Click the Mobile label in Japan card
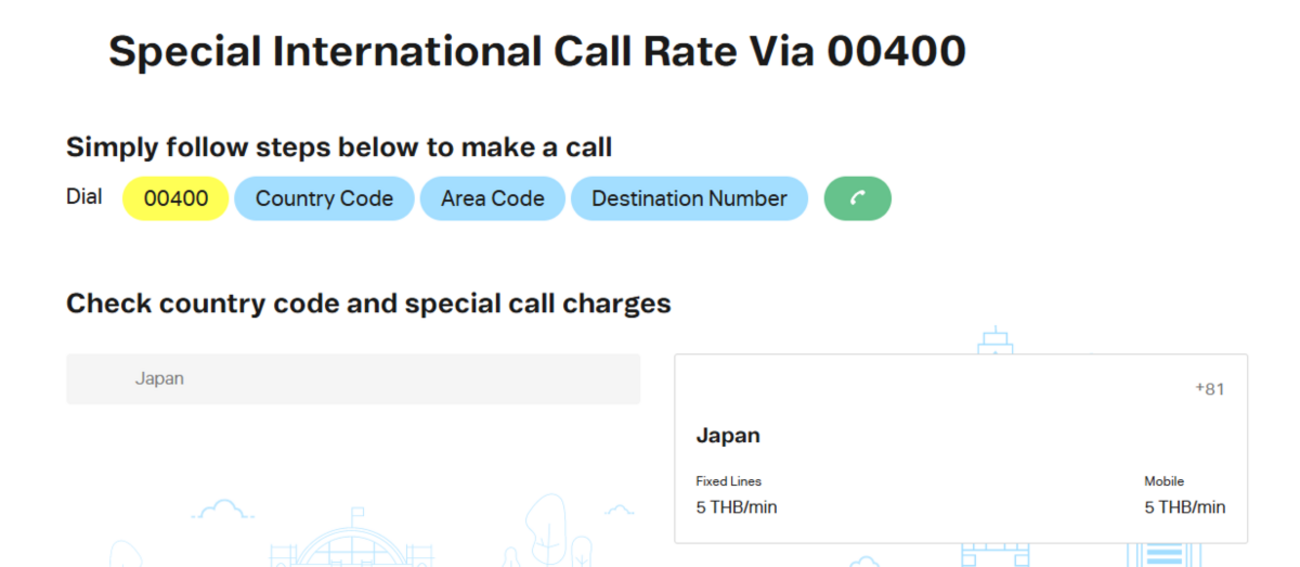 click(x=1164, y=481)
